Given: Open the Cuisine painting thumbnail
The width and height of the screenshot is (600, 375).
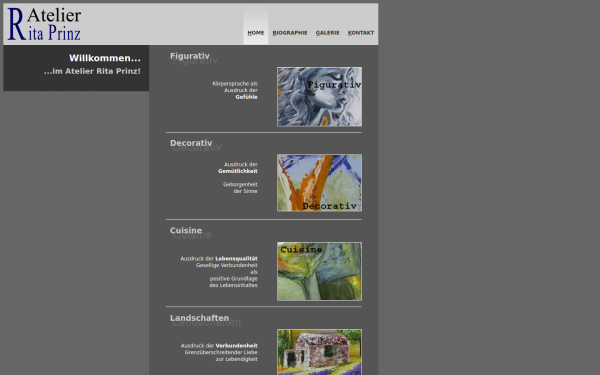Looking at the screenshot, I should pyautogui.click(x=320, y=271).
